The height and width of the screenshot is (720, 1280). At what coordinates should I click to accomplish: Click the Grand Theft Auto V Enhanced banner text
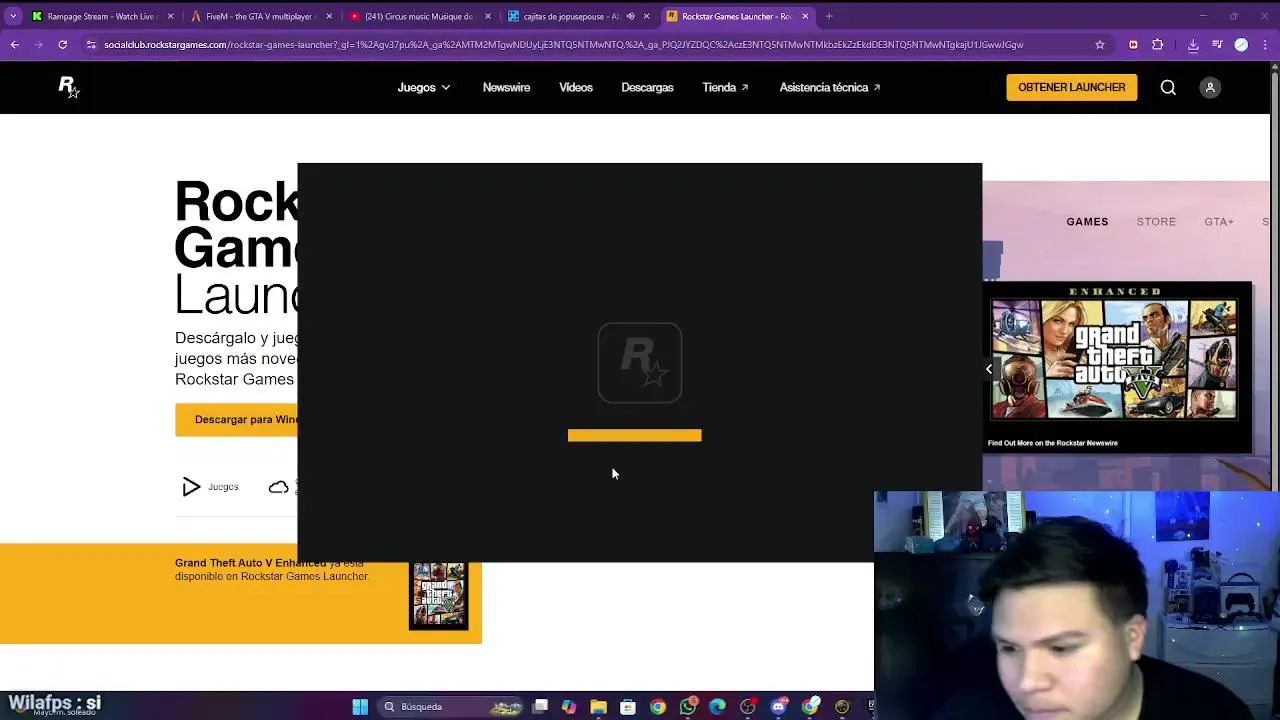pyautogui.click(x=272, y=570)
